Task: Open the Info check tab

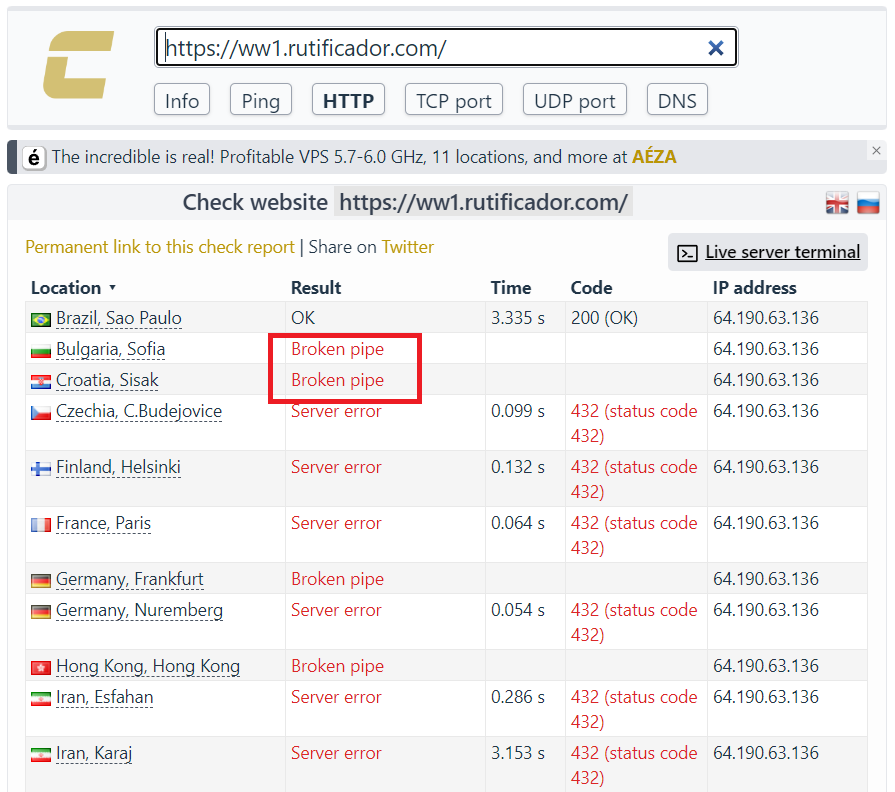Action: point(182,100)
